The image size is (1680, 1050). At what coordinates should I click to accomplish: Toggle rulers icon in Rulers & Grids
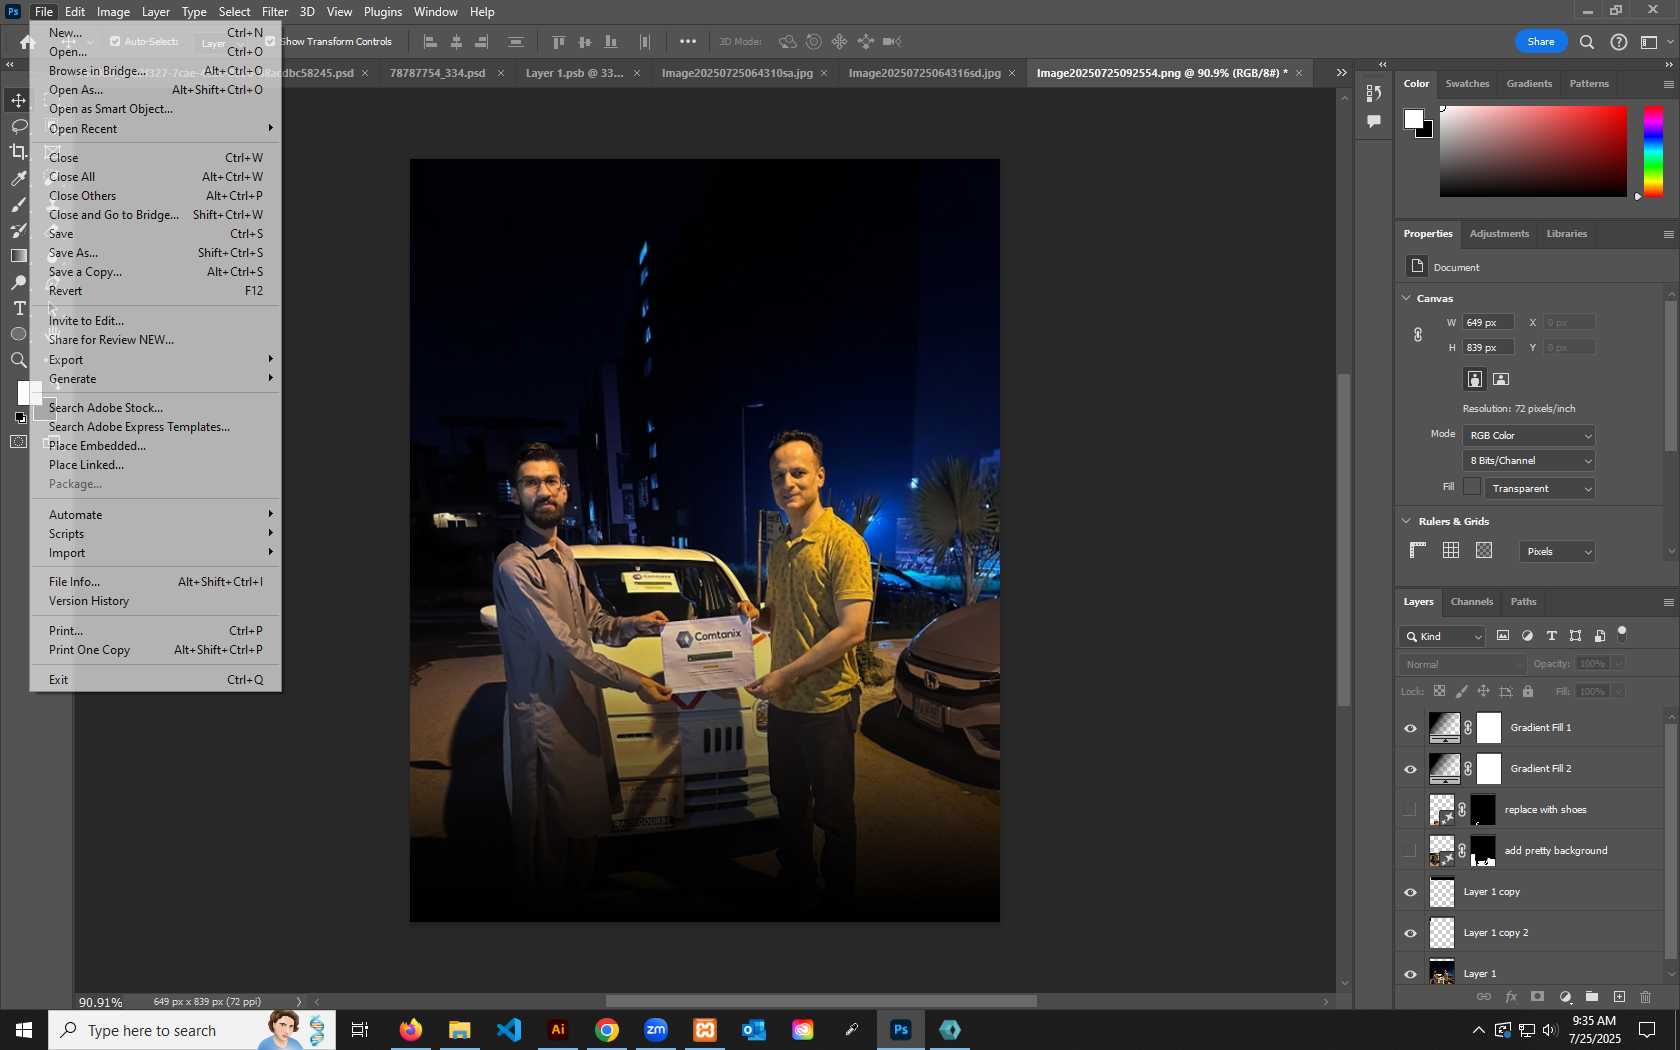pos(1418,550)
